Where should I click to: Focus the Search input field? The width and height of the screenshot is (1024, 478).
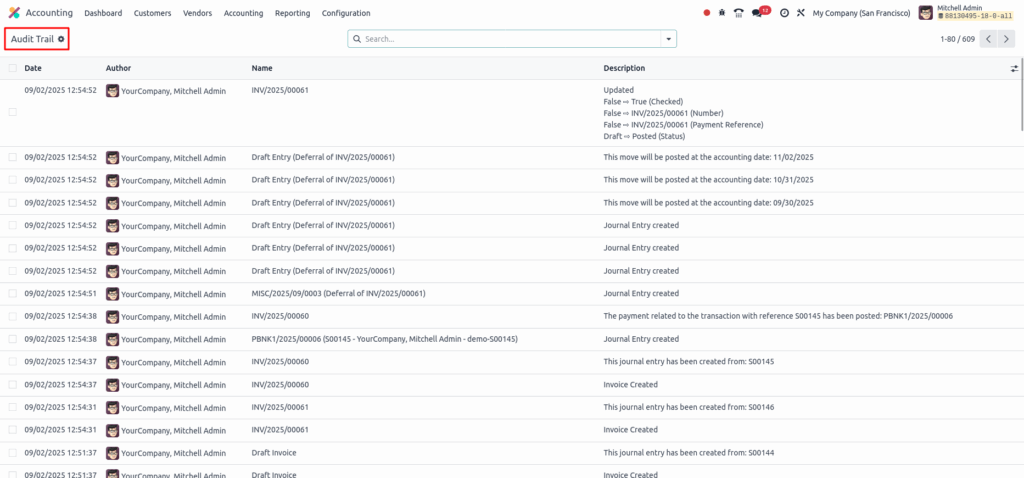click(511, 39)
